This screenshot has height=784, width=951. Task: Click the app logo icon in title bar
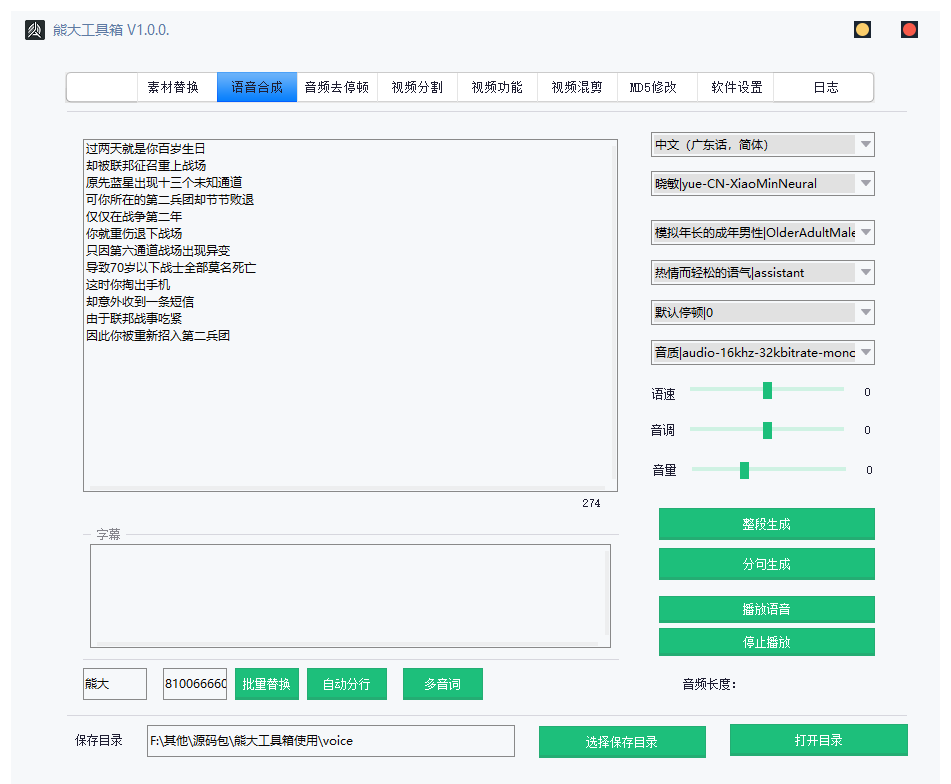point(35,30)
